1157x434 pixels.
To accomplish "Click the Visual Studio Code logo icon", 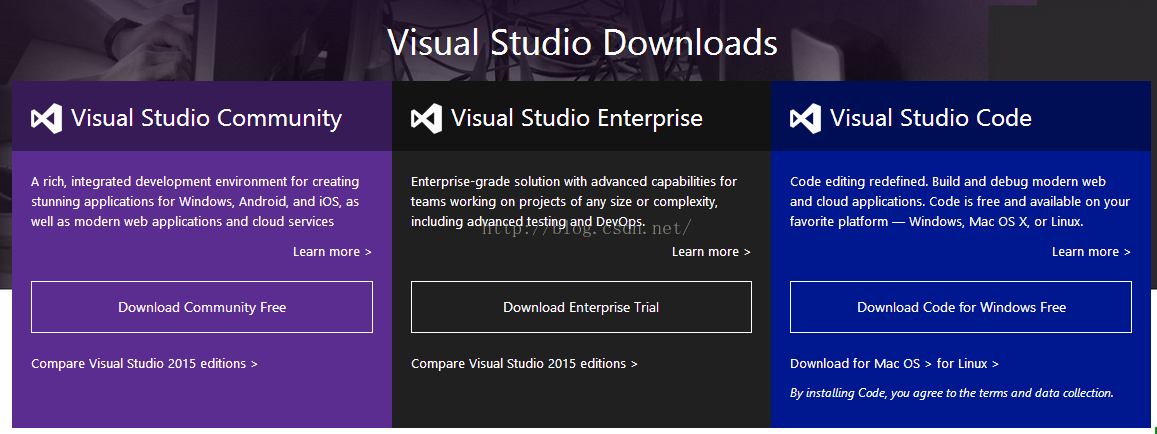I will [x=805, y=118].
